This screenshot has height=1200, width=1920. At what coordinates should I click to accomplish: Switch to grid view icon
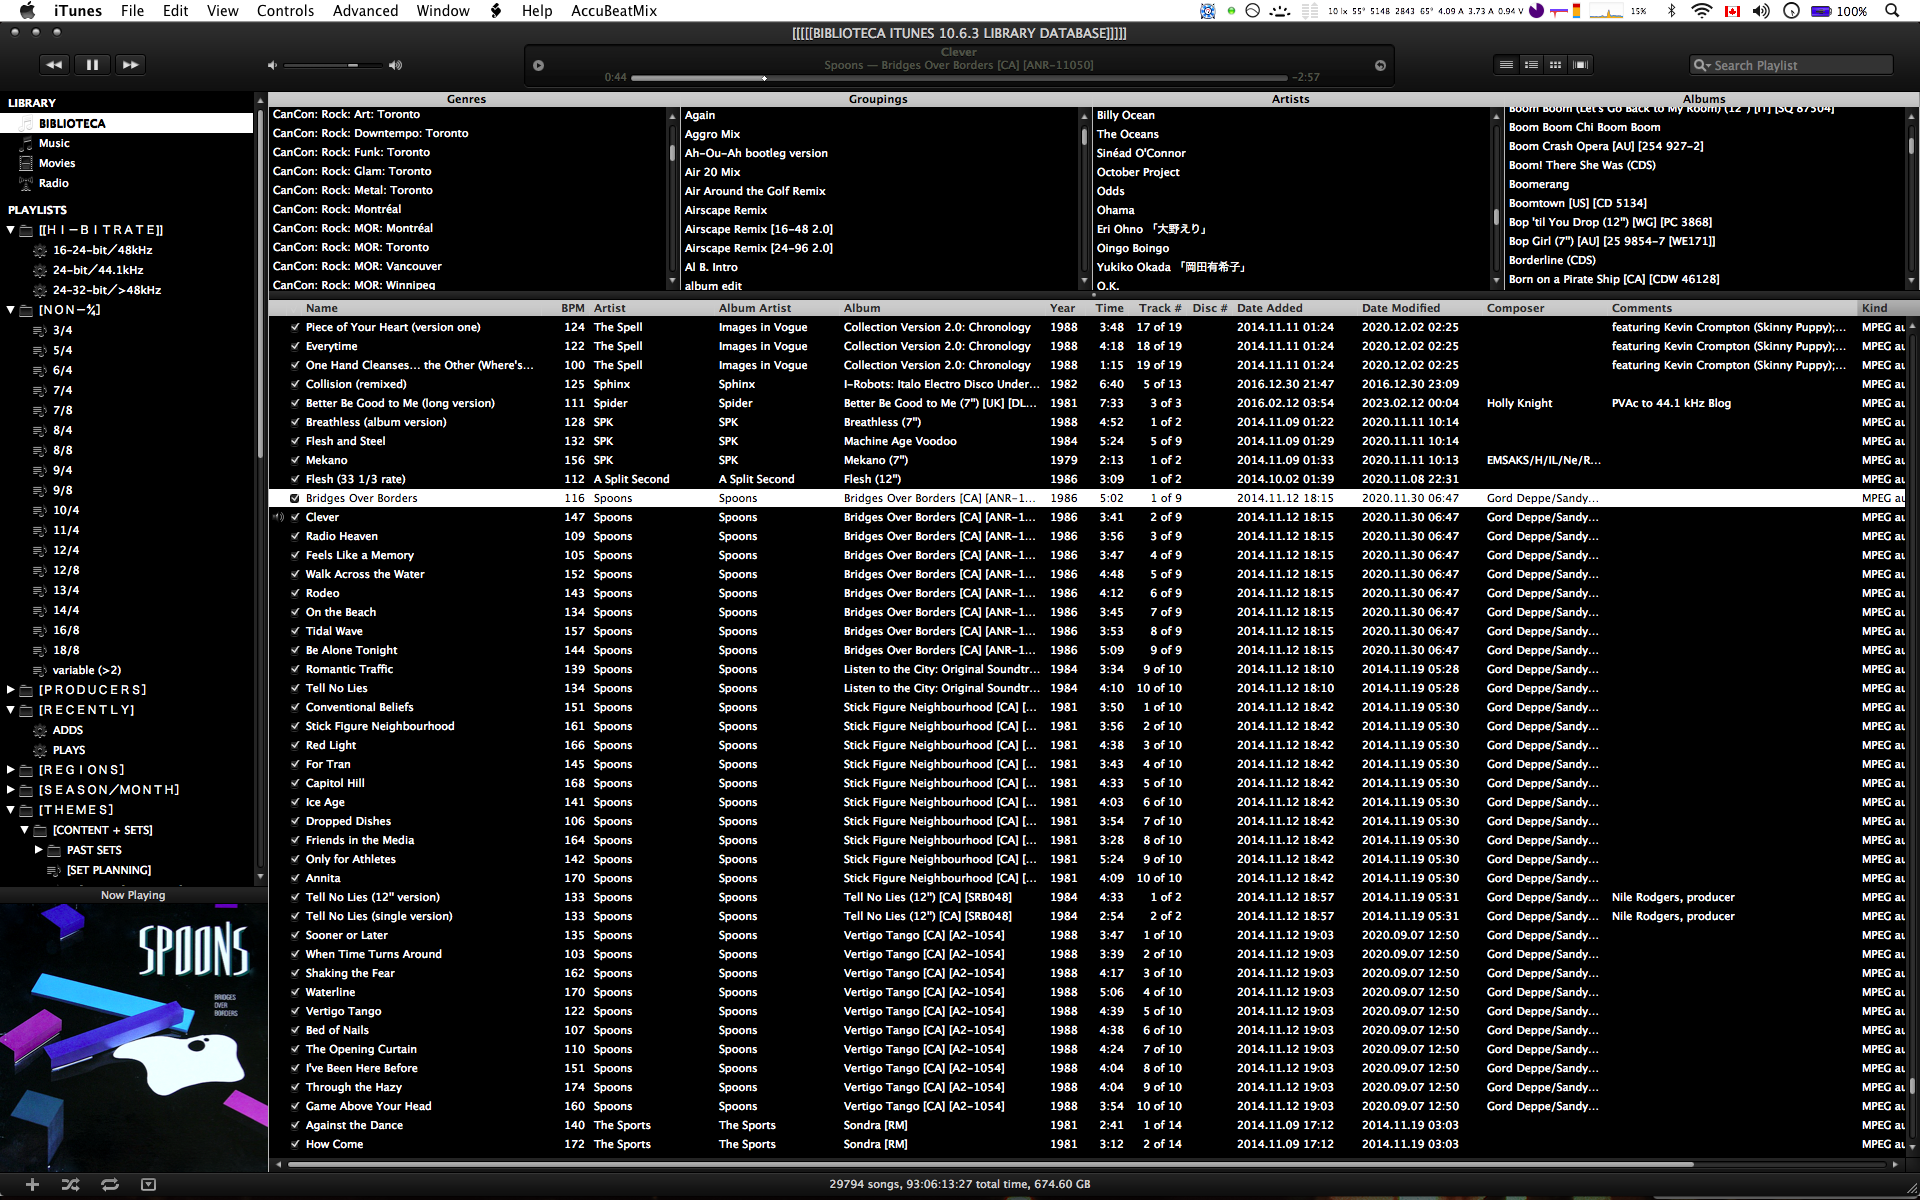(1555, 65)
